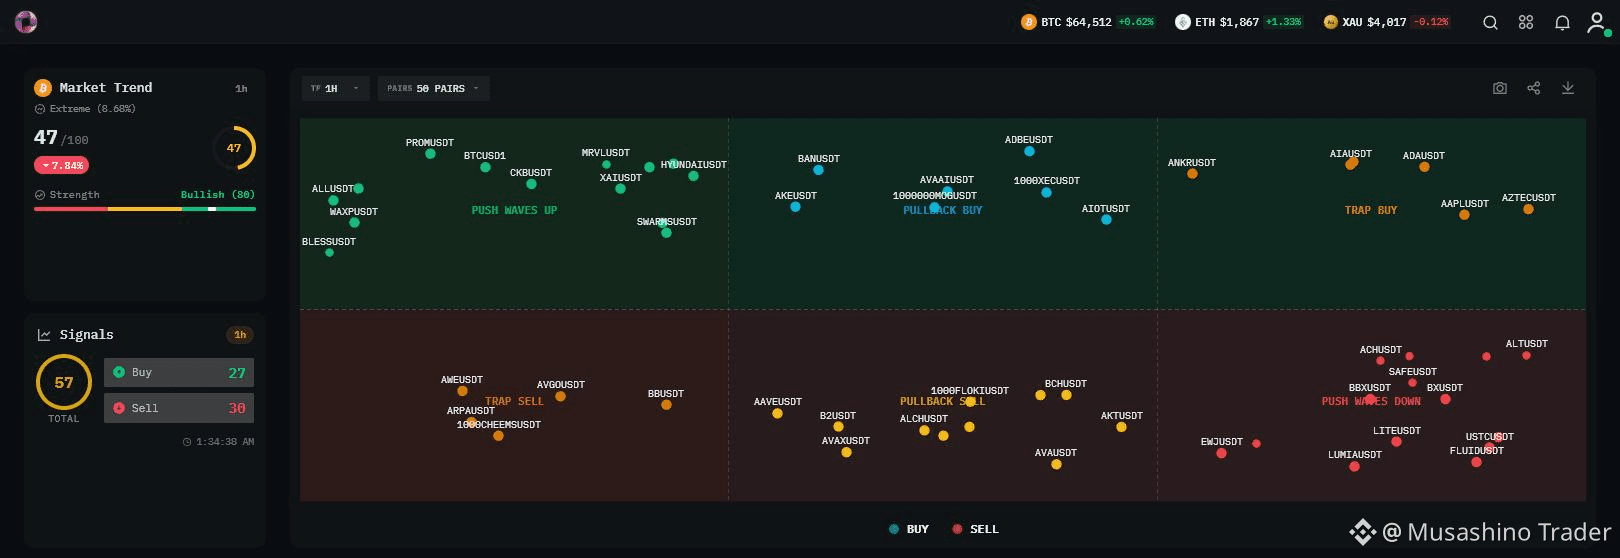1620x558 pixels.
Task: Open the search icon in header
Action: coord(1490,23)
